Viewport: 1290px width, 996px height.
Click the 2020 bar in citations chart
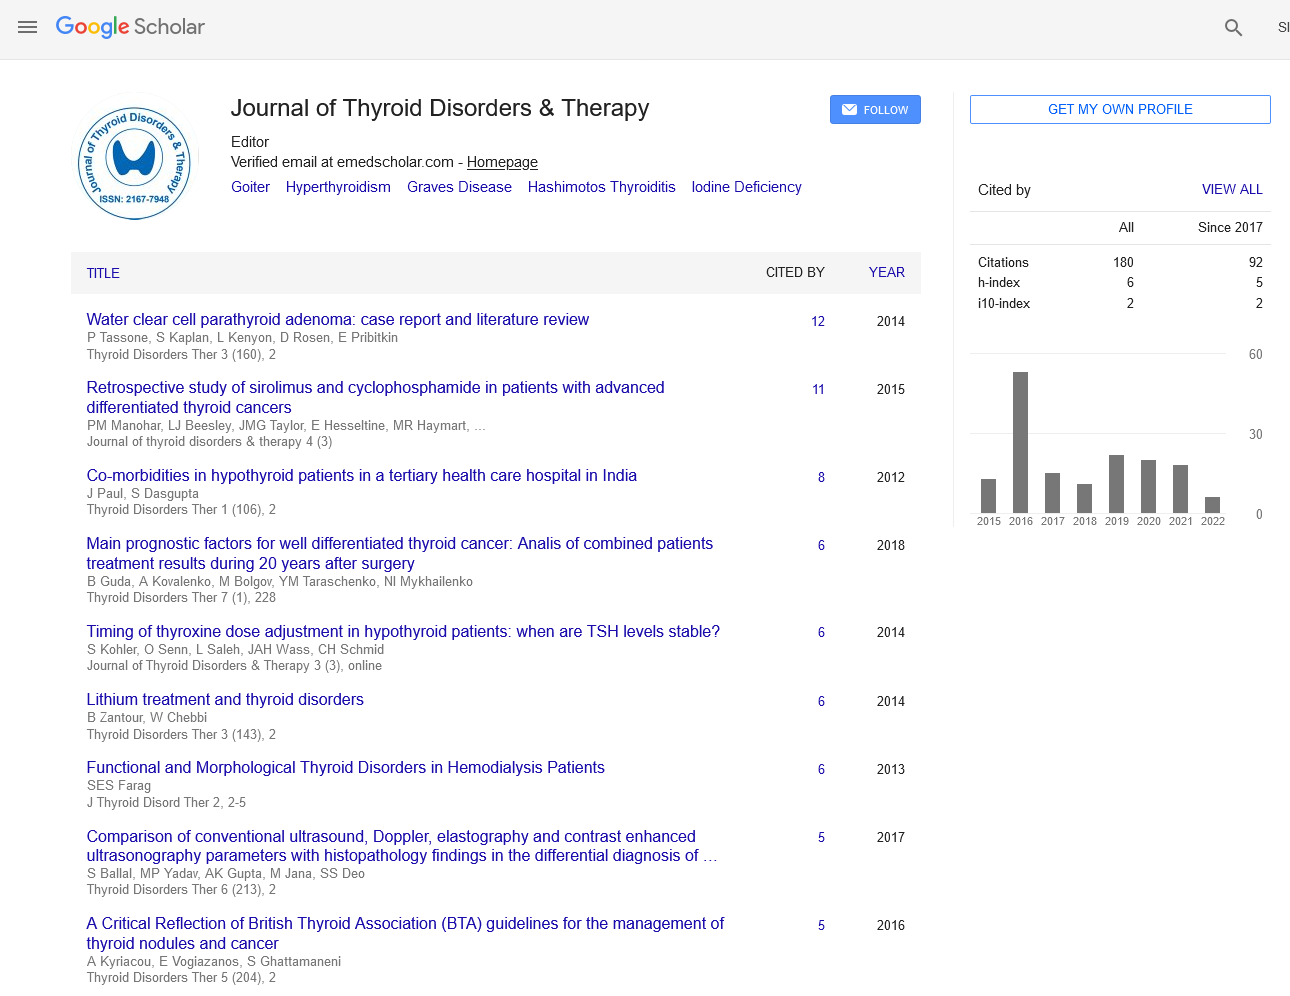click(1149, 486)
